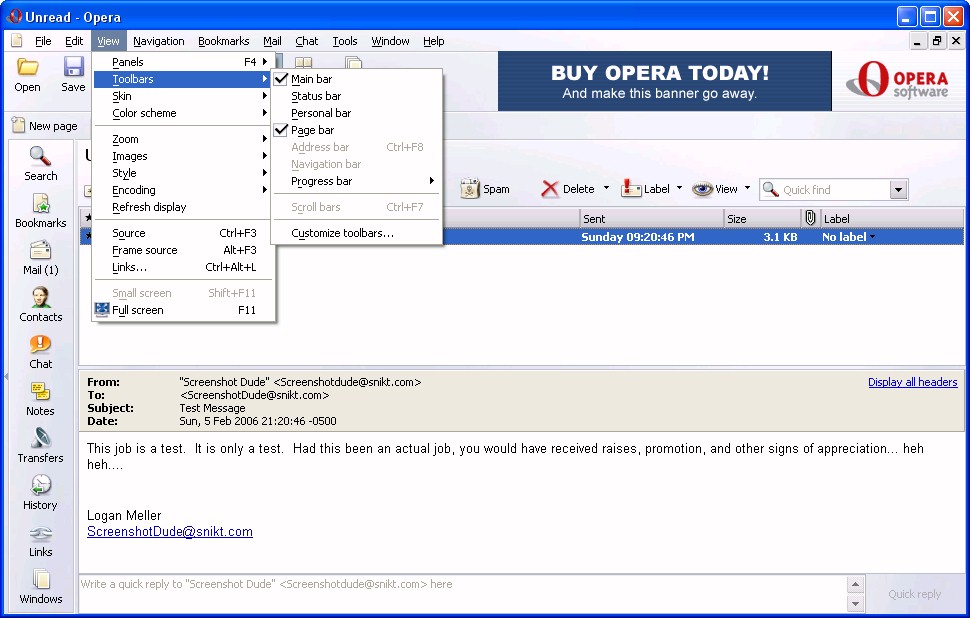Screen dimensions: 970x618
Task: Uncheck Main bar in Toolbars submenu
Action: pos(311,79)
